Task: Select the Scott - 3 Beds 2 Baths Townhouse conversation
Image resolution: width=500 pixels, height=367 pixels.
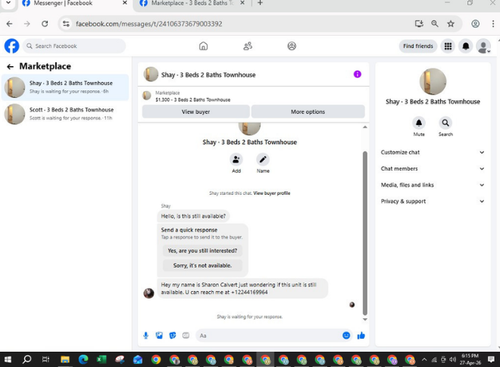Action: pos(65,114)
